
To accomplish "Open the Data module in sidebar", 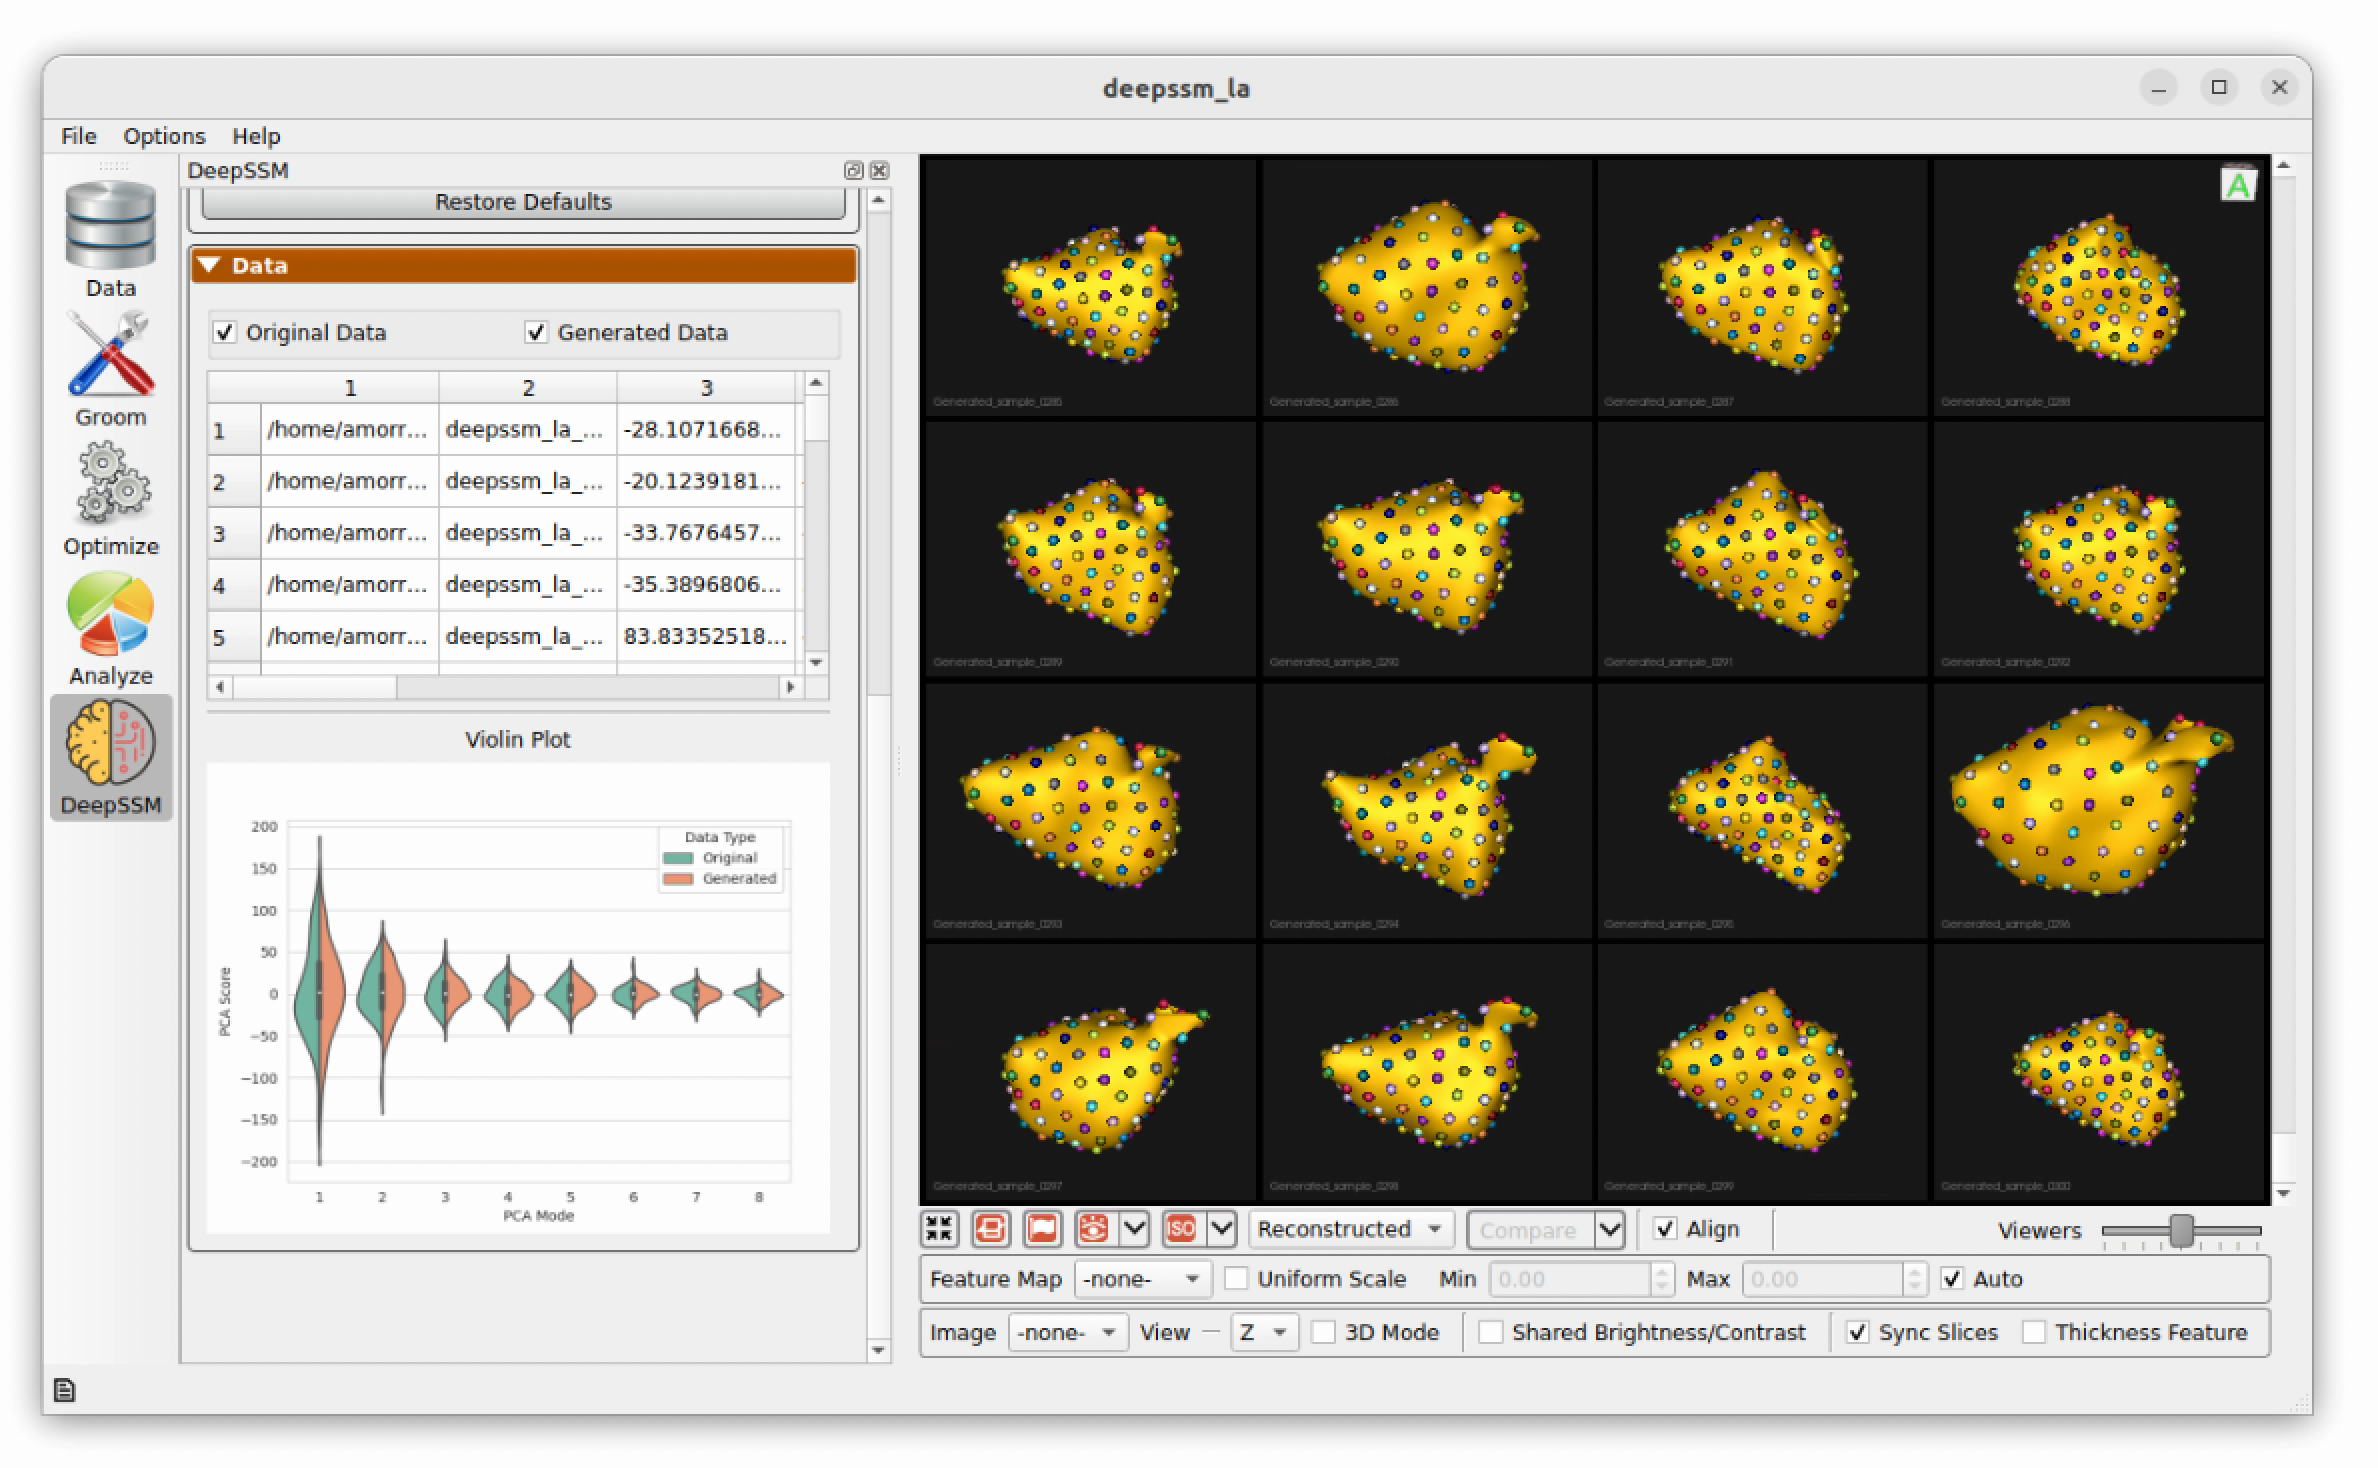I will click(x=110, y=240).
